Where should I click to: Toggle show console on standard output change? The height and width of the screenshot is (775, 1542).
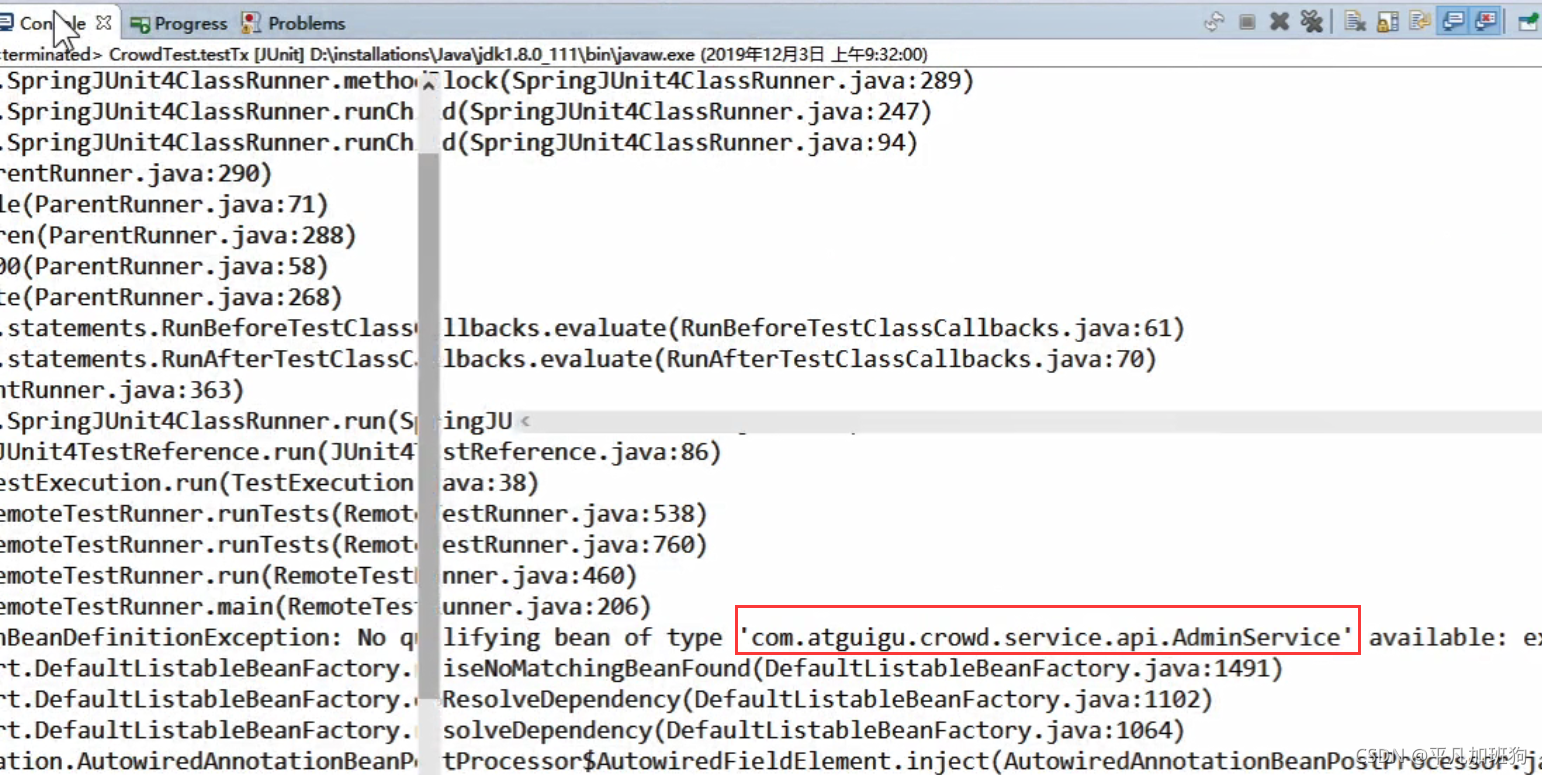point(1453,21)
